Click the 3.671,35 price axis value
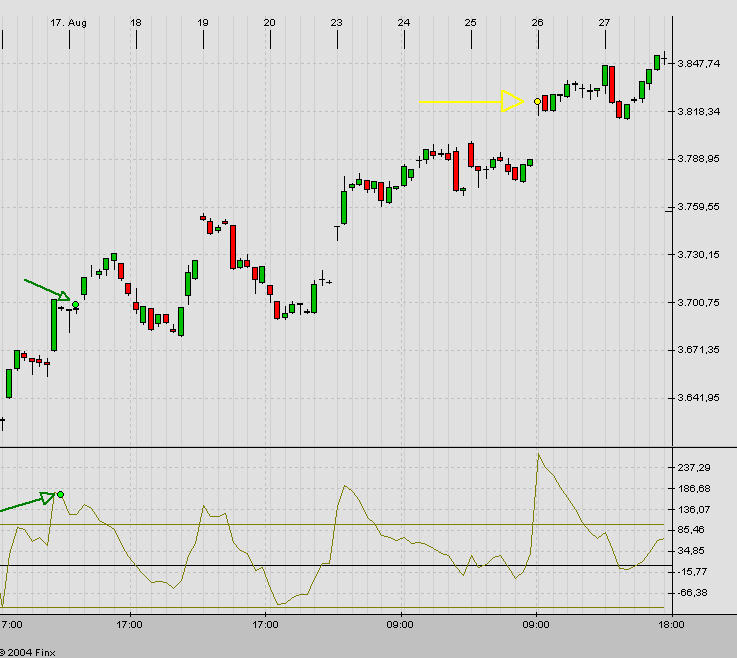Image resolution: width=737 pixels, height=658 pixels. pos(698,350)
